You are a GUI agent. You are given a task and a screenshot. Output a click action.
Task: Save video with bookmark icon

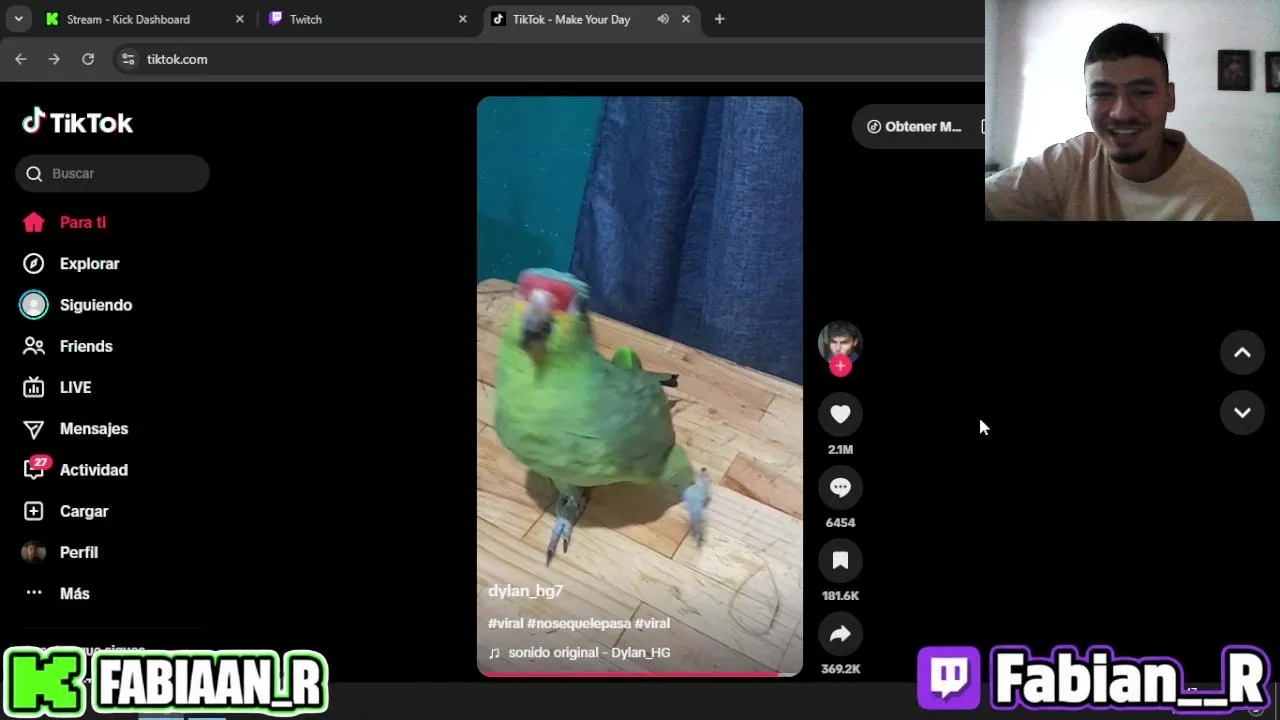[x=840, y=560]
